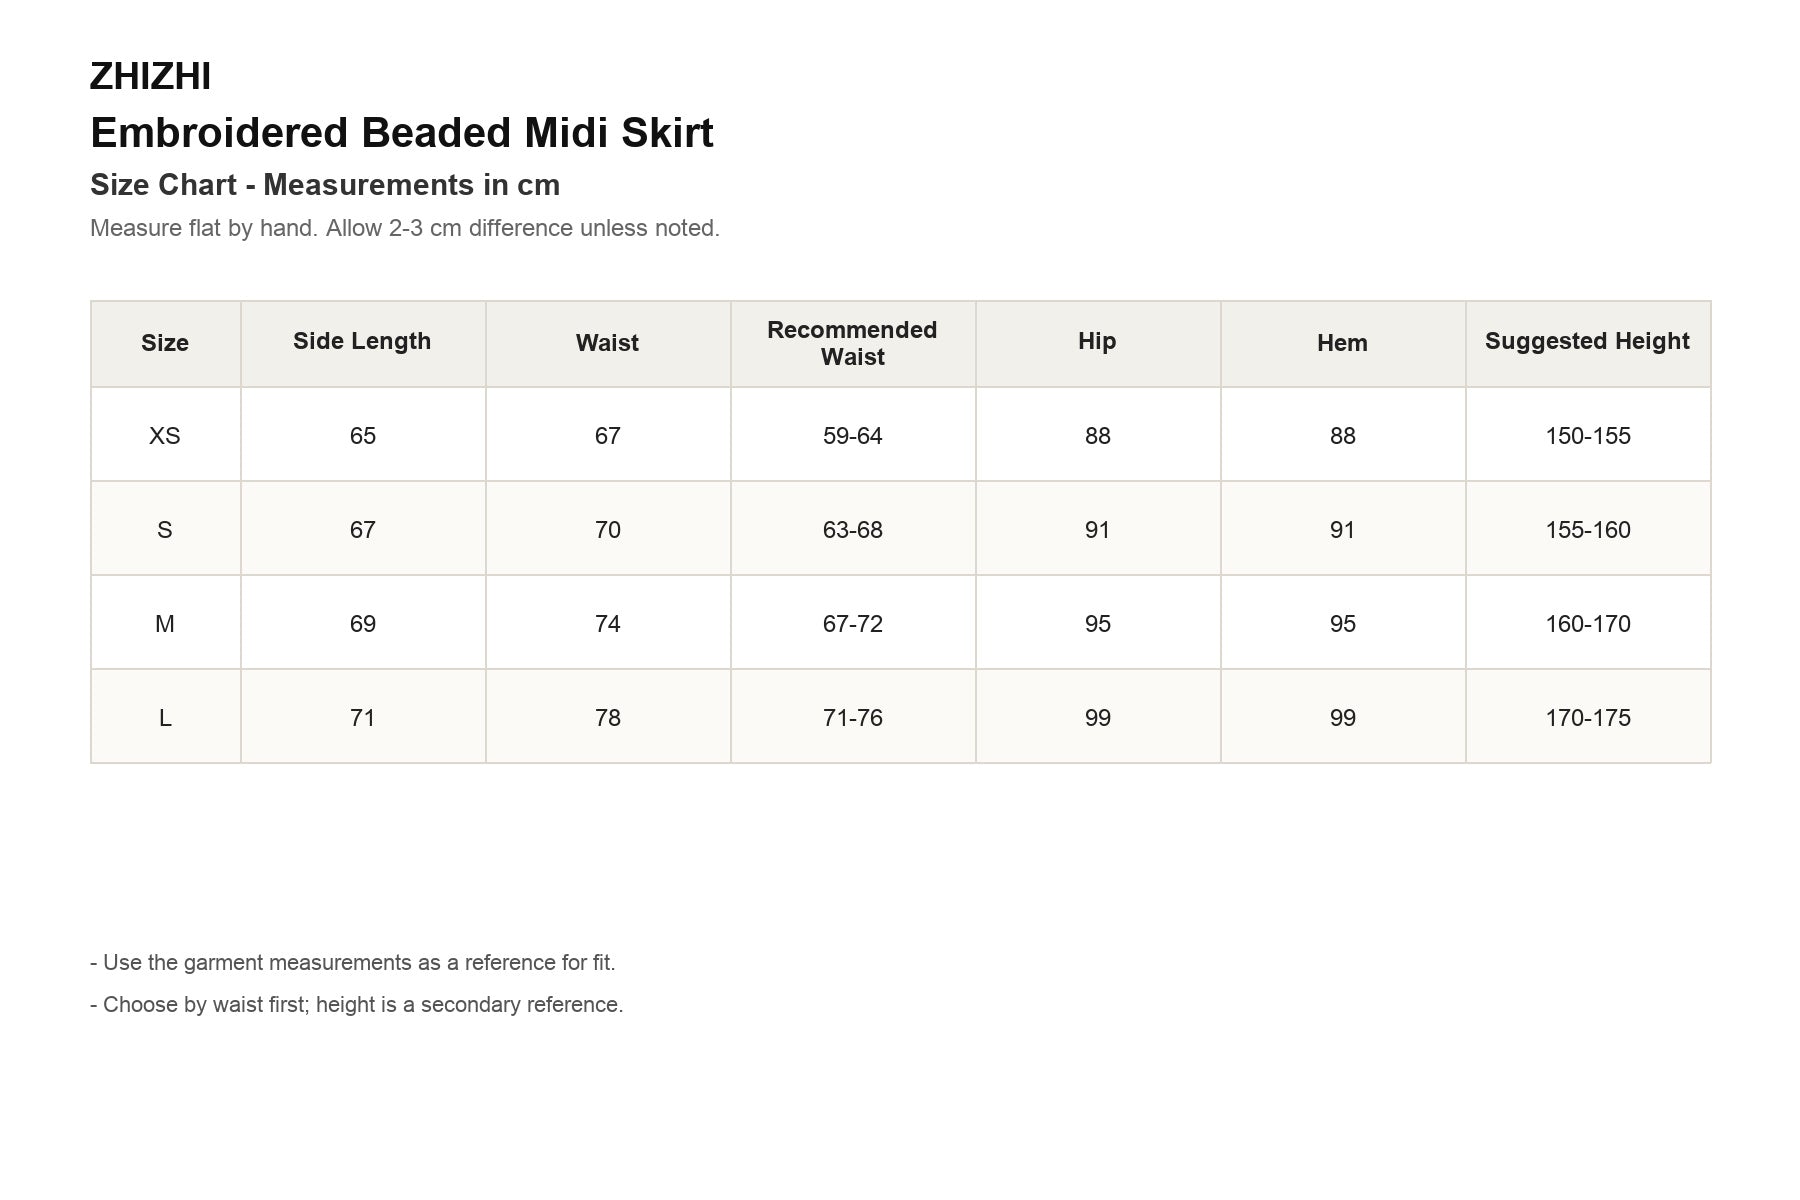Image resolution: width=1800 pixels, height=1200 pixels.
Task: Select the XS size row label
Action: pos(165,435)
